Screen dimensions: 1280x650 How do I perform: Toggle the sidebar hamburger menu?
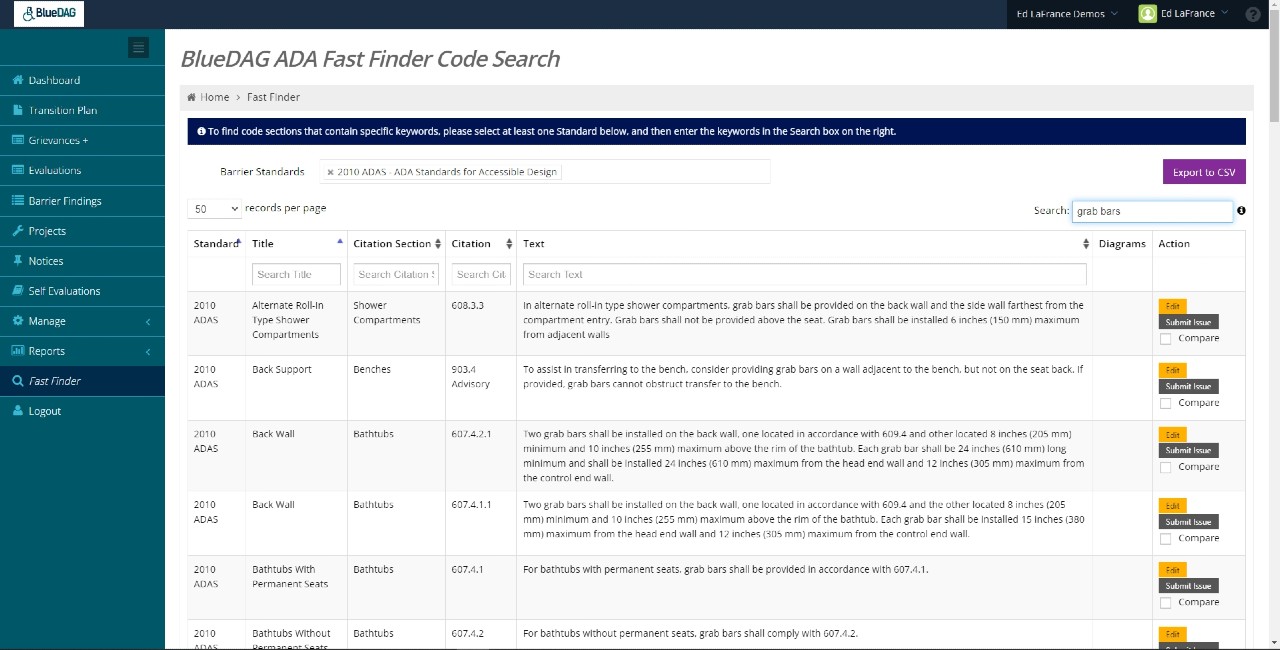(138, 47)
